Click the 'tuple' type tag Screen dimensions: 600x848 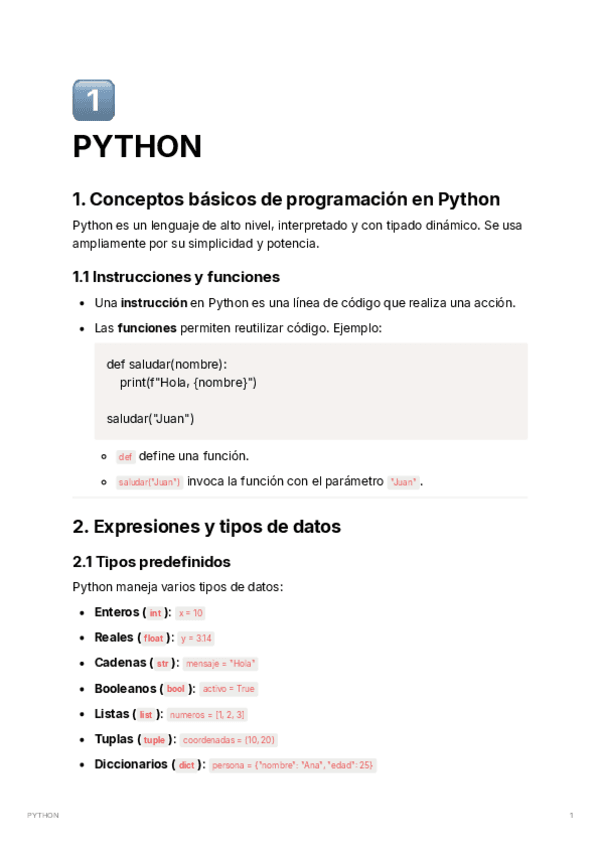pos(154,740)
